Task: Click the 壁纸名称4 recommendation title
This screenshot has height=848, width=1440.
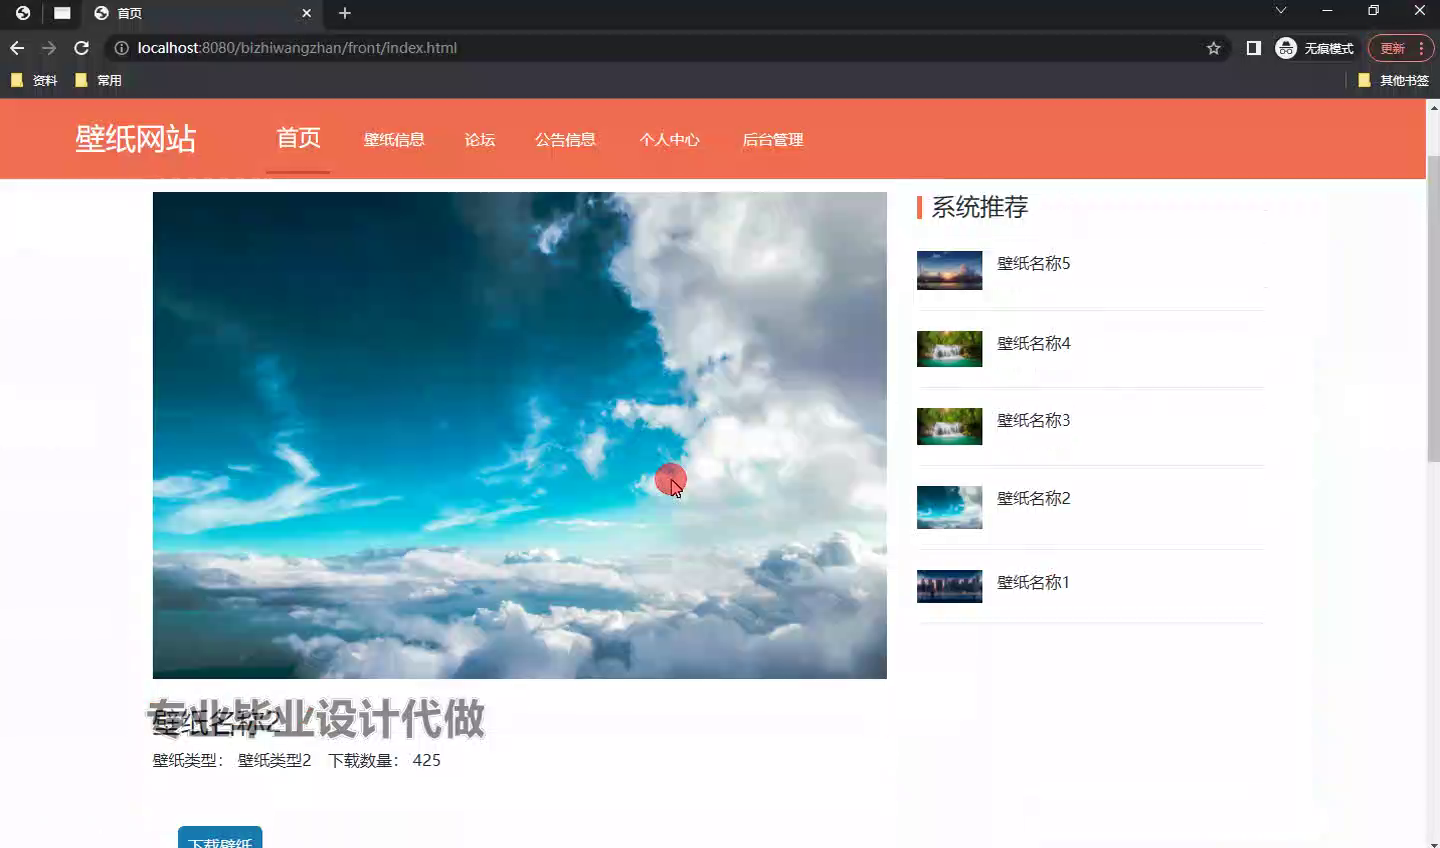Action: [x=1034, y=343]
